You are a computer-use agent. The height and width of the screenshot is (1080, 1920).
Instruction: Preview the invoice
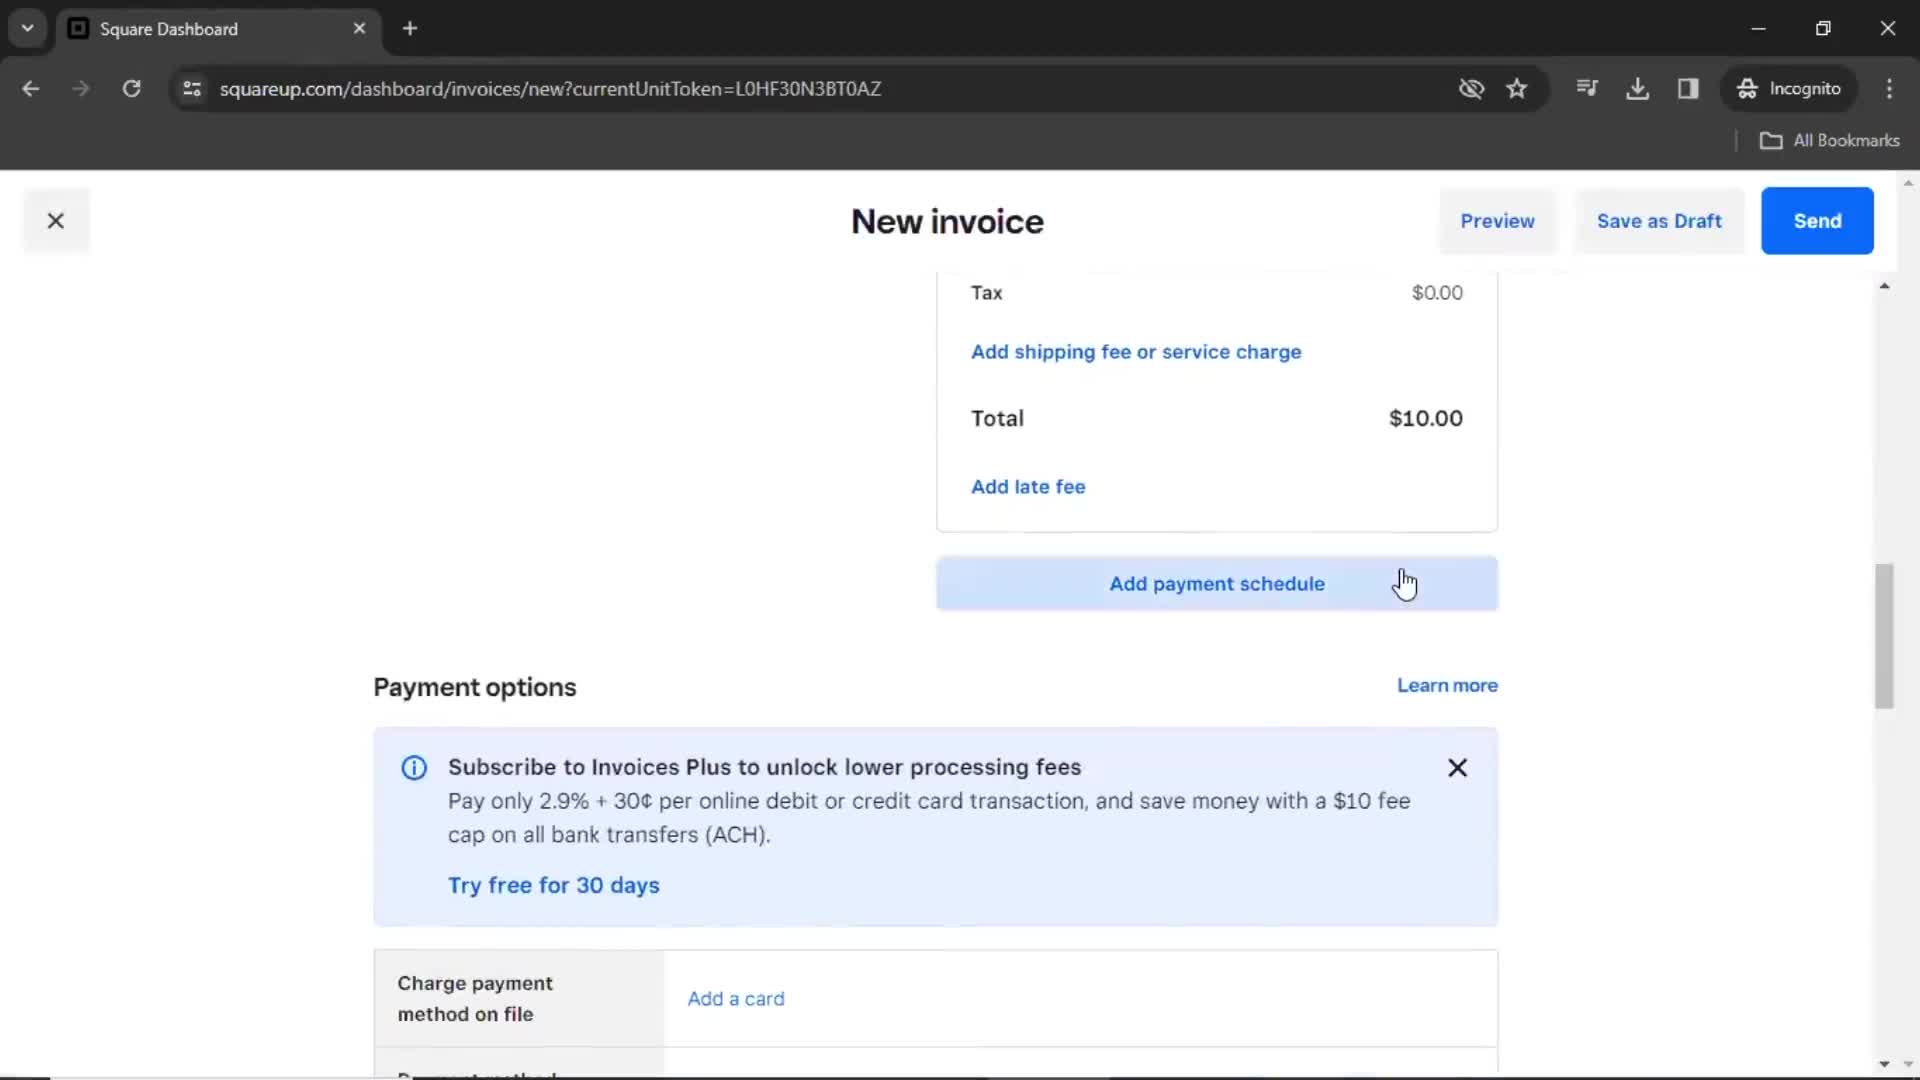1497,221
